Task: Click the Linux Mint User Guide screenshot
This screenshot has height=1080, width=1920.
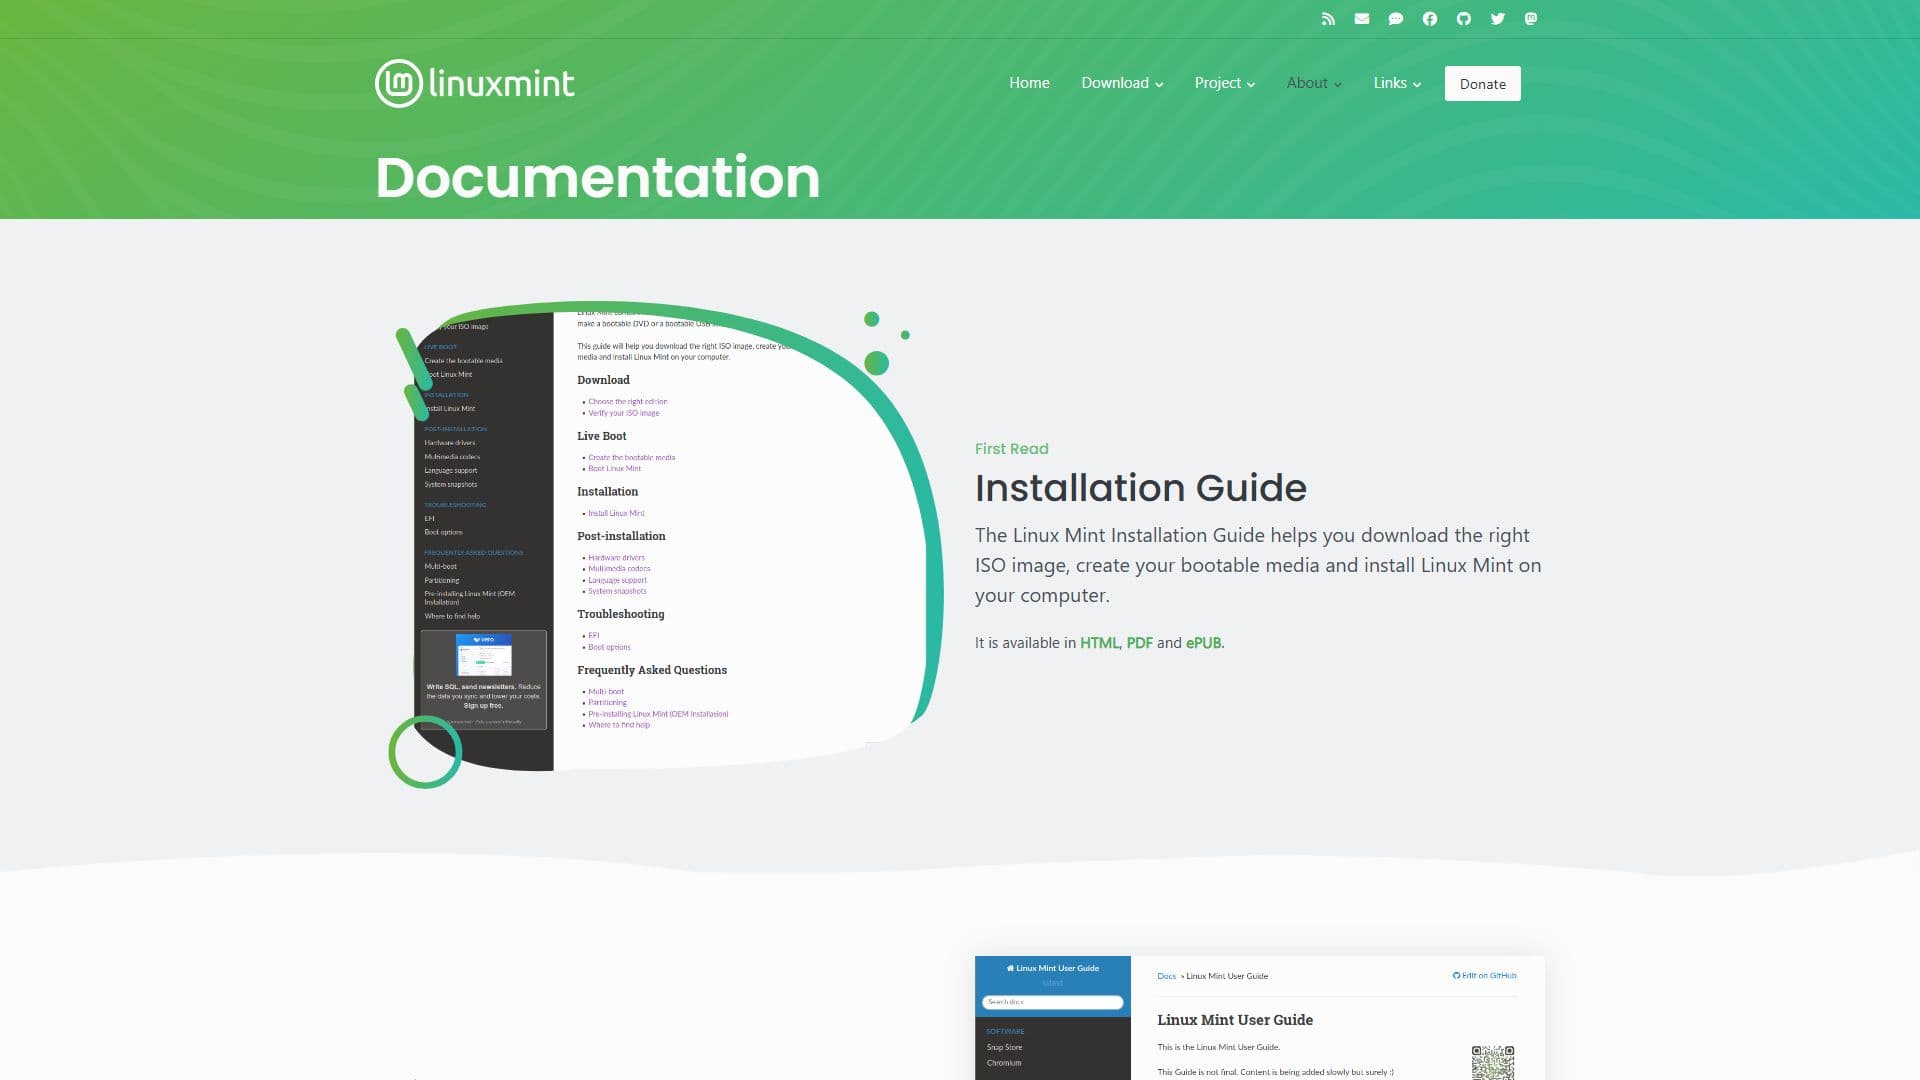Action: tap(1260, 1018)
